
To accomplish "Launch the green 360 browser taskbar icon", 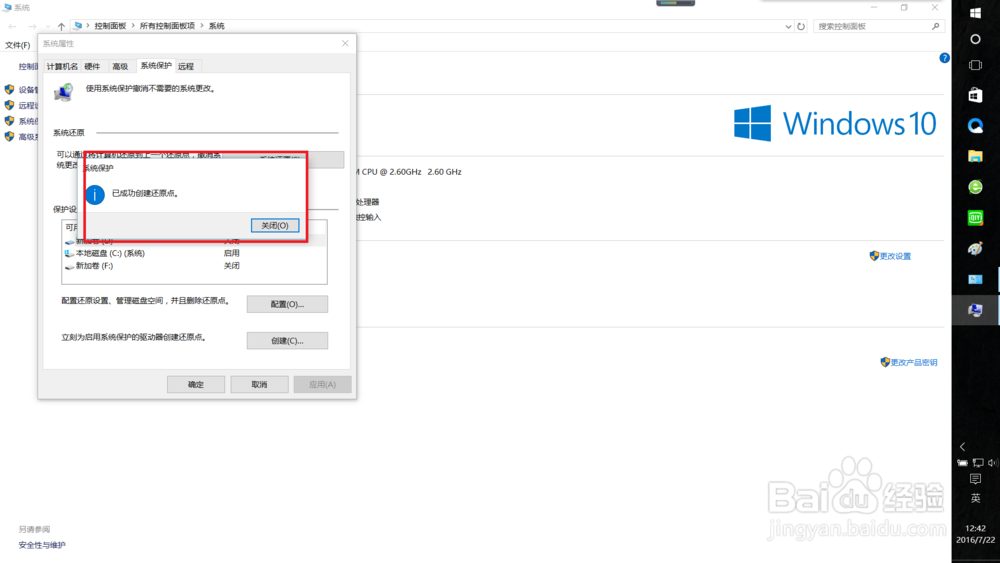I will tap(975, 187).
